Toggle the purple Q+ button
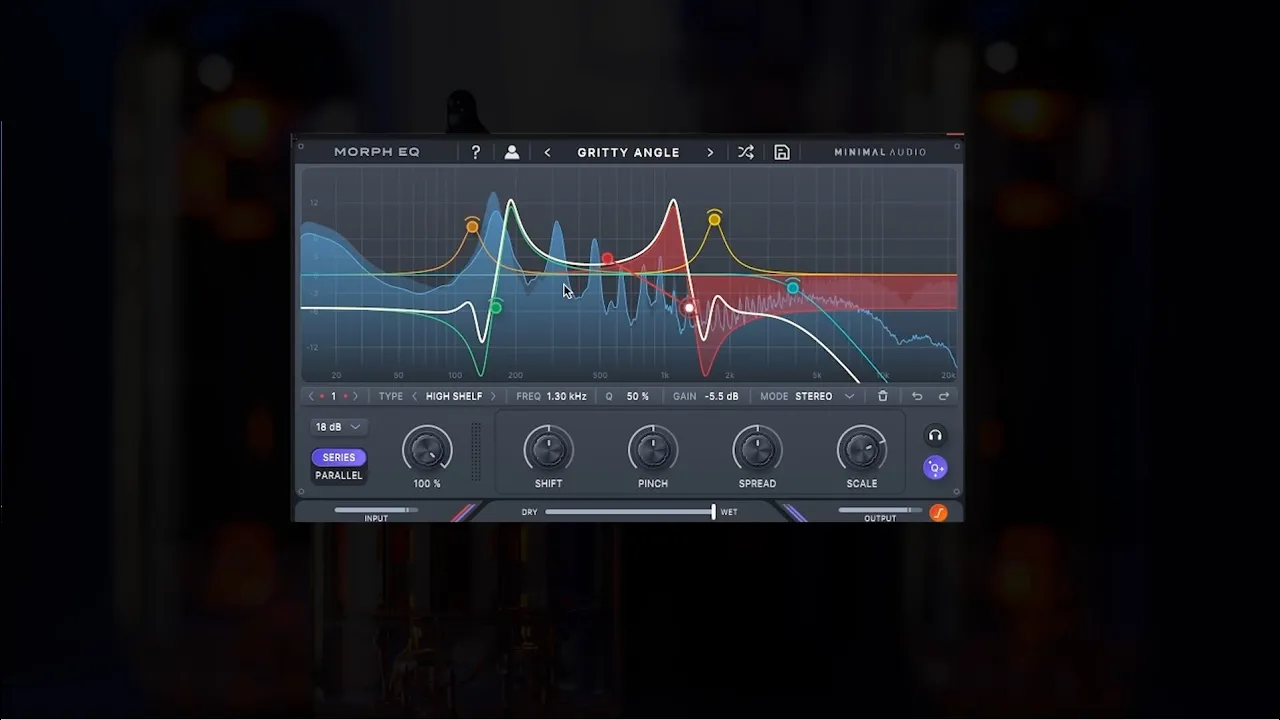This screenshot has height=720, width=1280. [935, 467]
